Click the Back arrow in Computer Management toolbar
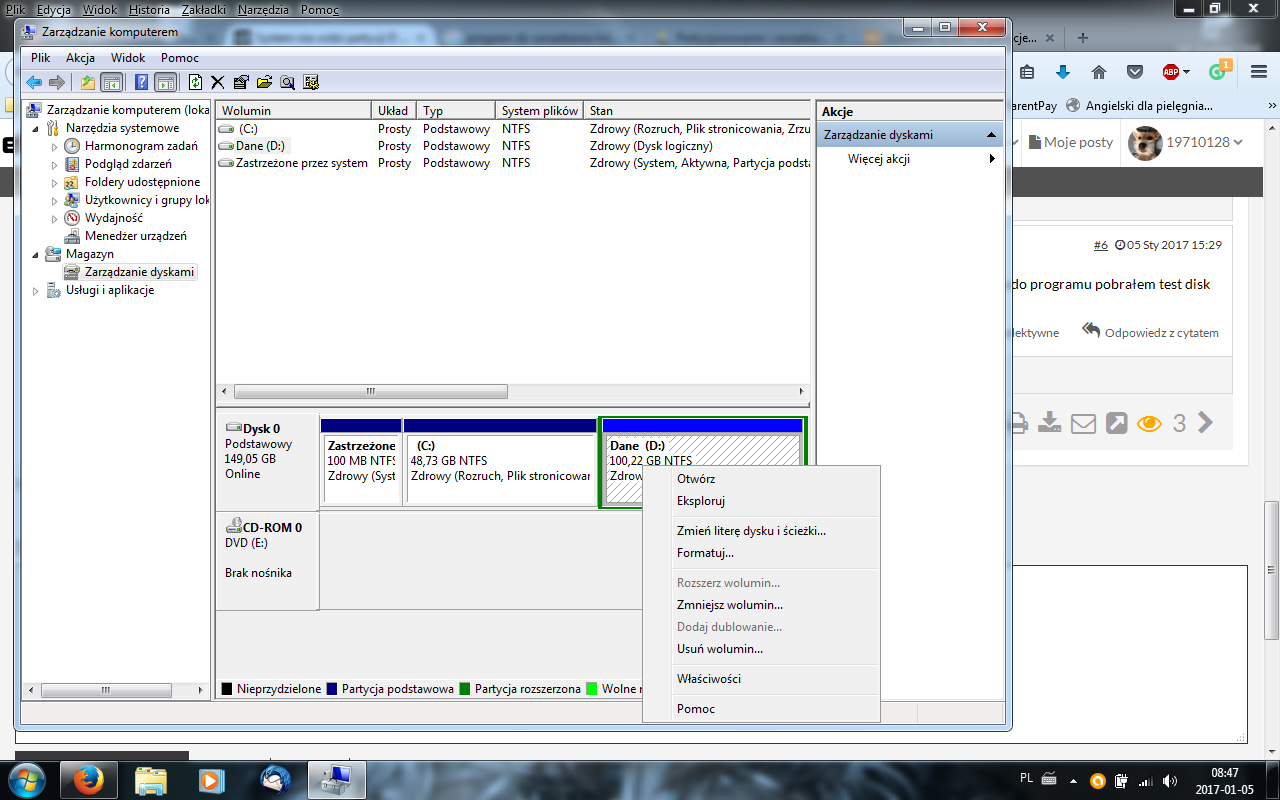The width and height of the screenshot is (1280, 800). click(34, 82)
